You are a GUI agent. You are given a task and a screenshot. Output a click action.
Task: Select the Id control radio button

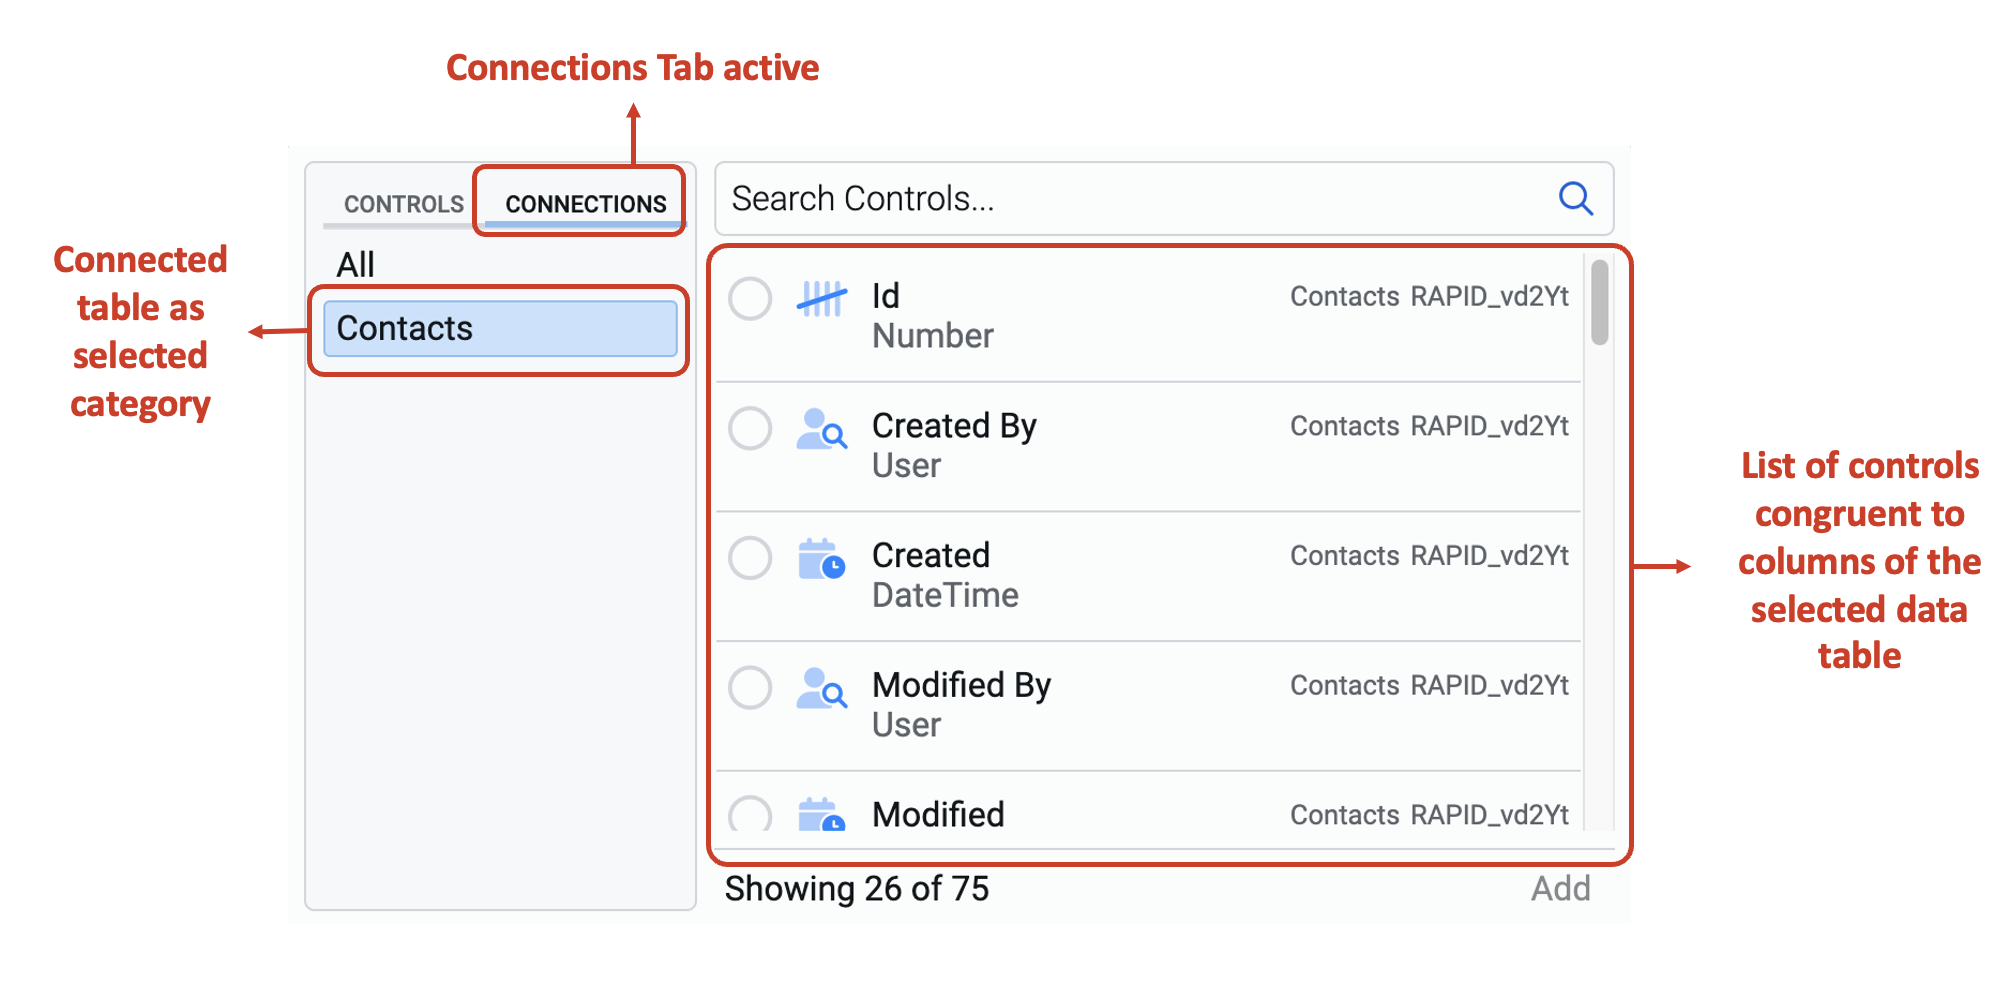click(750, 298)
